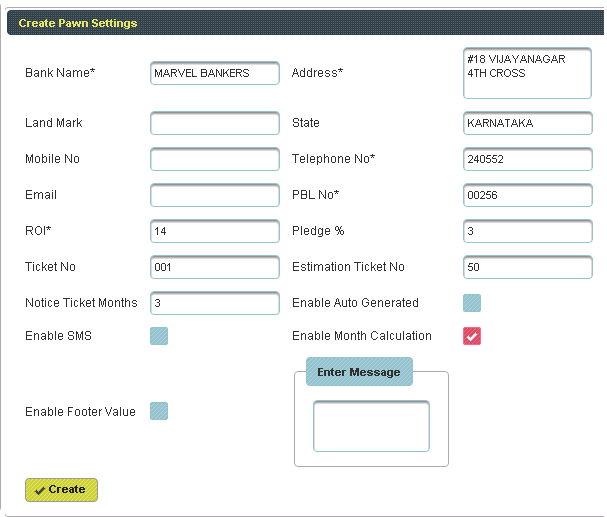
Task: Click the Bank Name input field
Action: tap(214, 73)
